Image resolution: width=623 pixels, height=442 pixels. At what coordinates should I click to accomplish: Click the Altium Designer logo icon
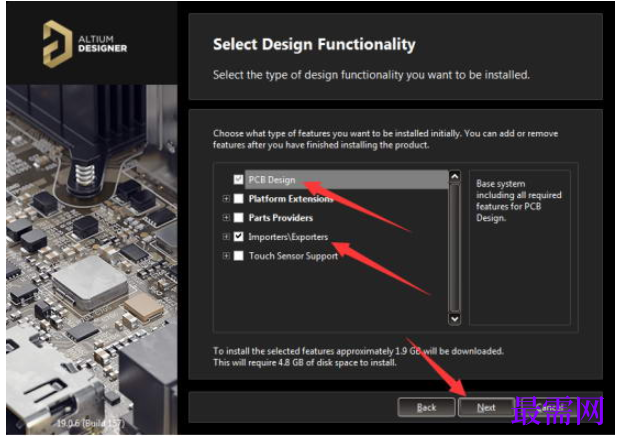point(57,44)
